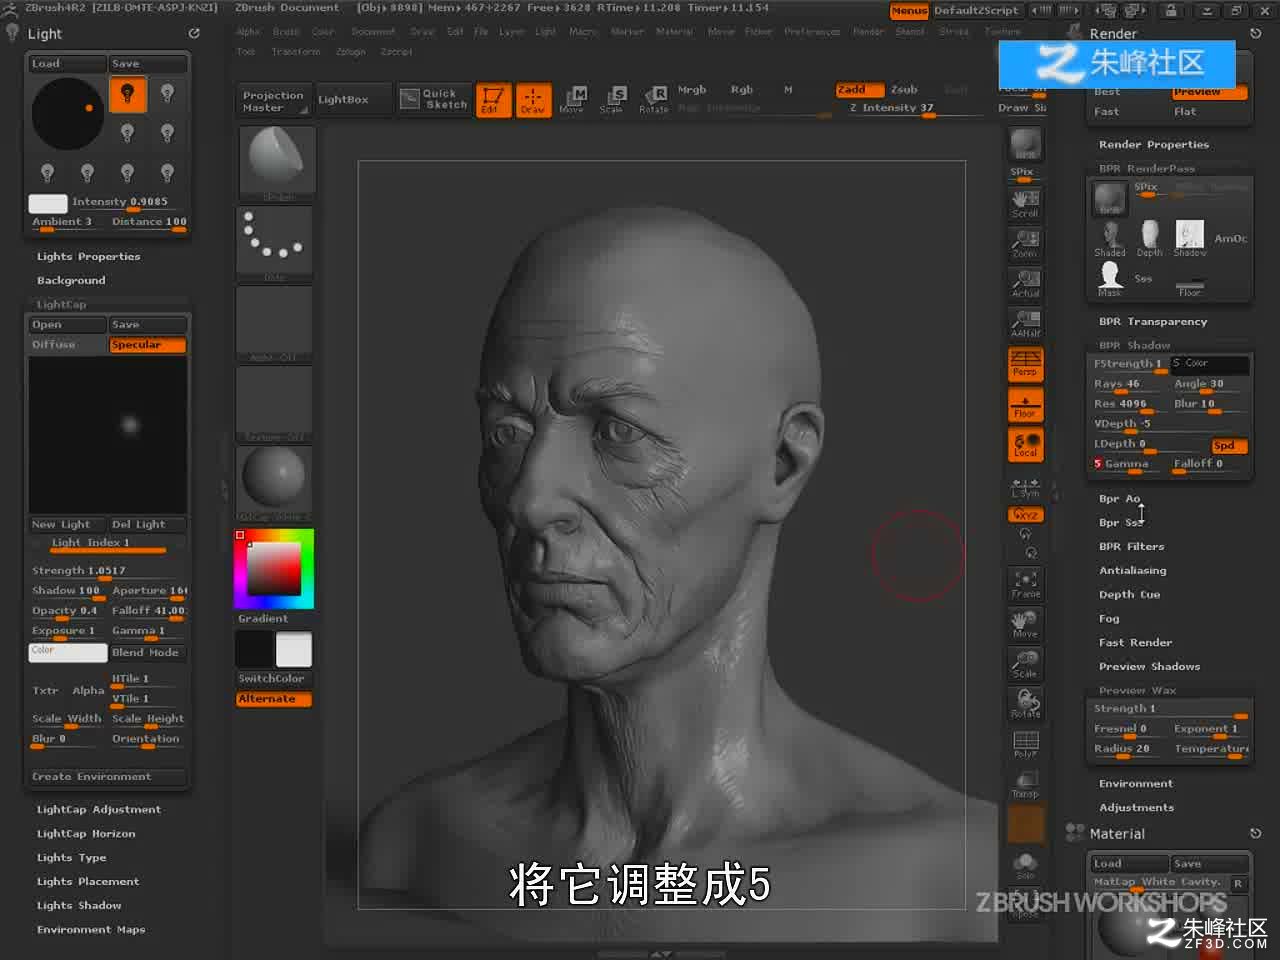Click the Transp transparency icon
The height and width of the screenshot is (960, 1280).
[1025, 784]
